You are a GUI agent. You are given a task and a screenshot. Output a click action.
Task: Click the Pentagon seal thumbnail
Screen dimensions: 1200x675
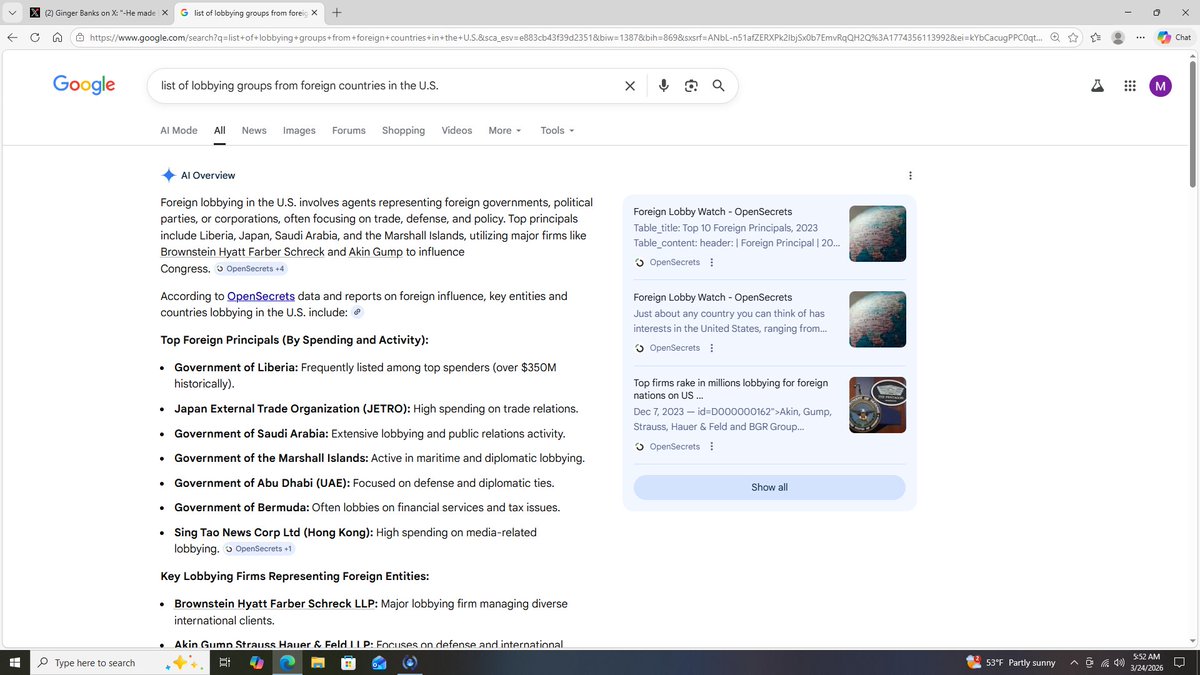tap(877, 405)
